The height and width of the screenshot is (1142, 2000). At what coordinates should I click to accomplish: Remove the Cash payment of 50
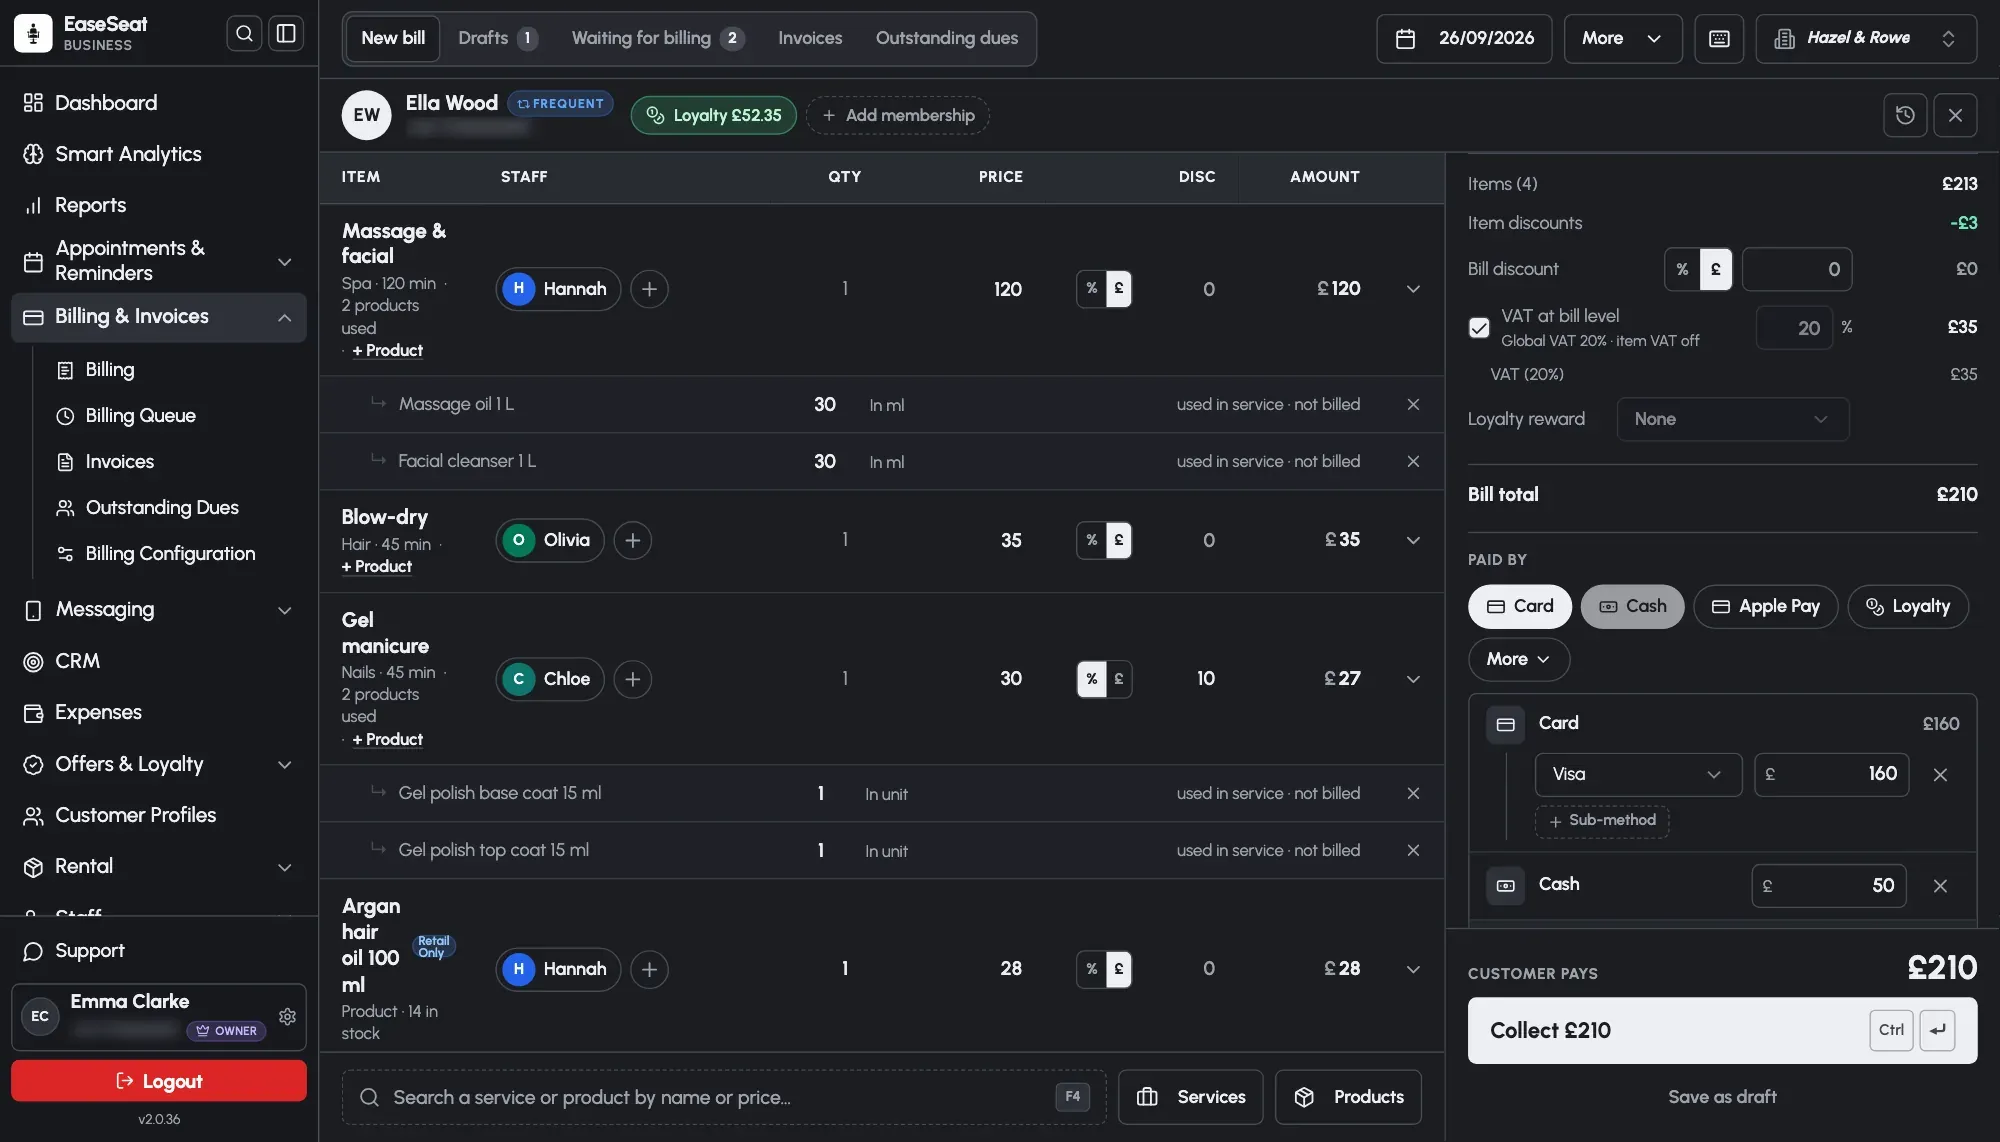[1940, 886]
